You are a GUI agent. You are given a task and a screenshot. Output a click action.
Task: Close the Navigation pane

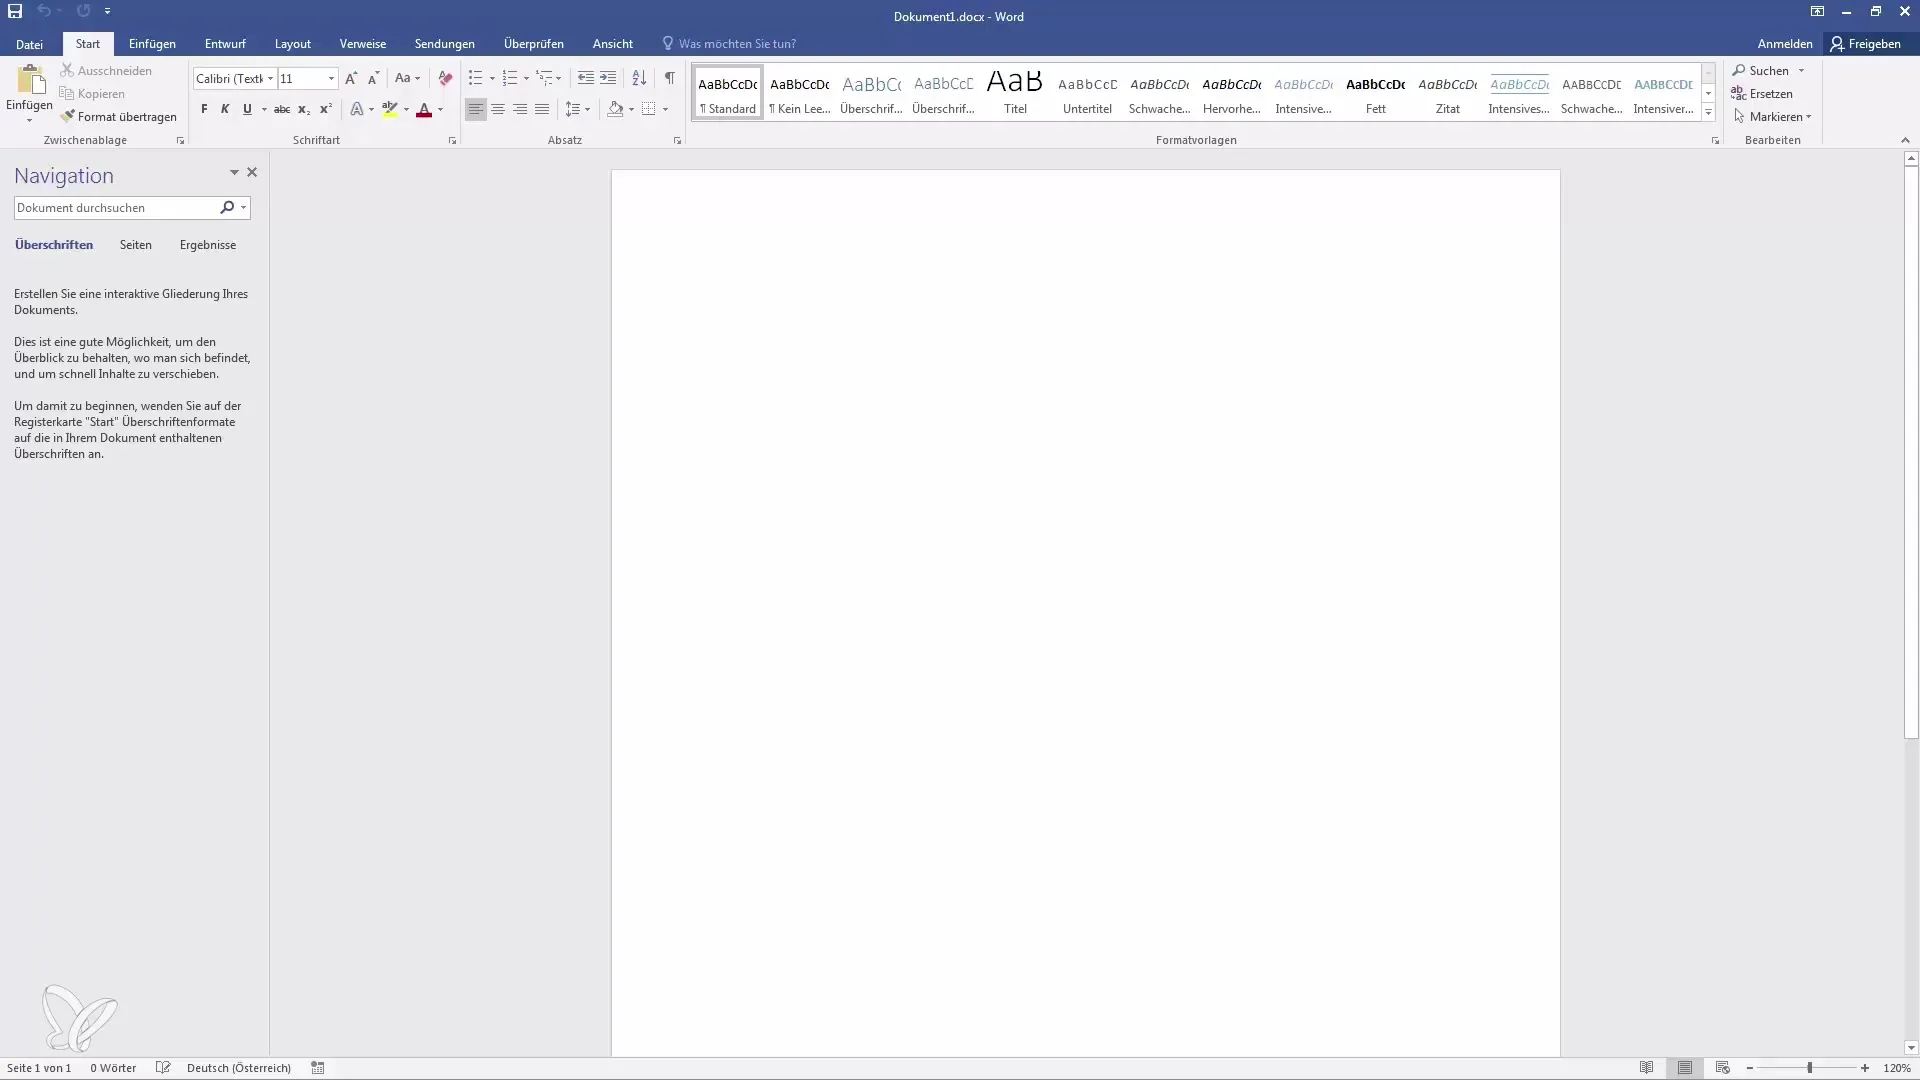coord(252,172)
